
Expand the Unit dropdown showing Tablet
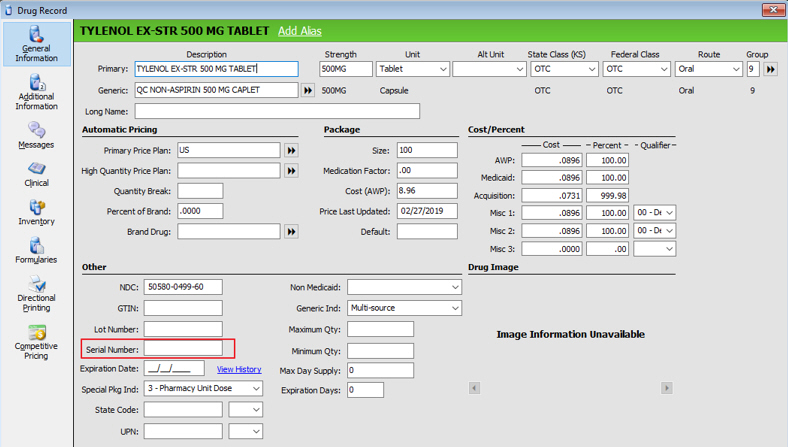(443, 69)
